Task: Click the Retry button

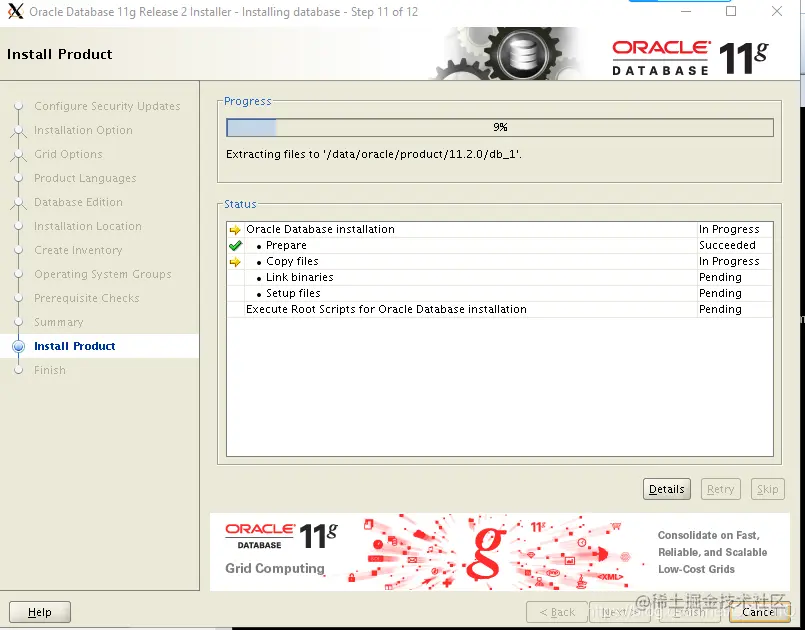Action: [720, 489]
